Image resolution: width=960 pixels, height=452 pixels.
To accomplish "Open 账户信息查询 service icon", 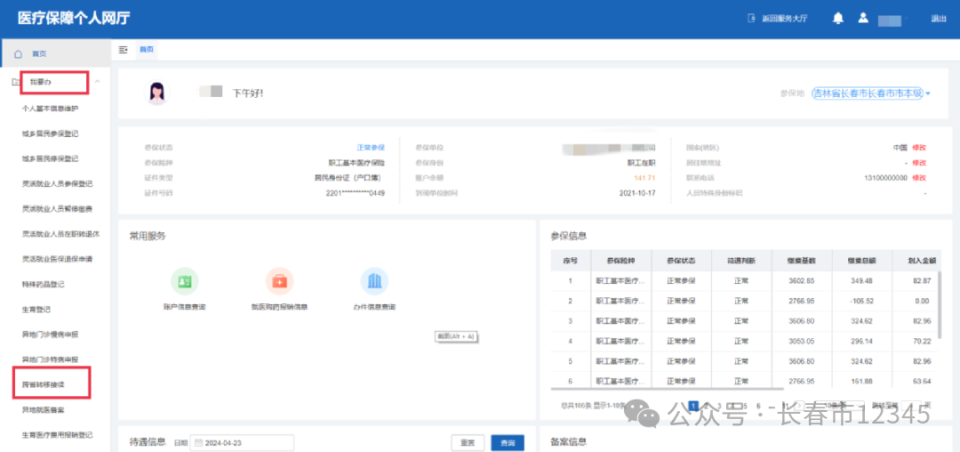I will click(x=184, y=281).
